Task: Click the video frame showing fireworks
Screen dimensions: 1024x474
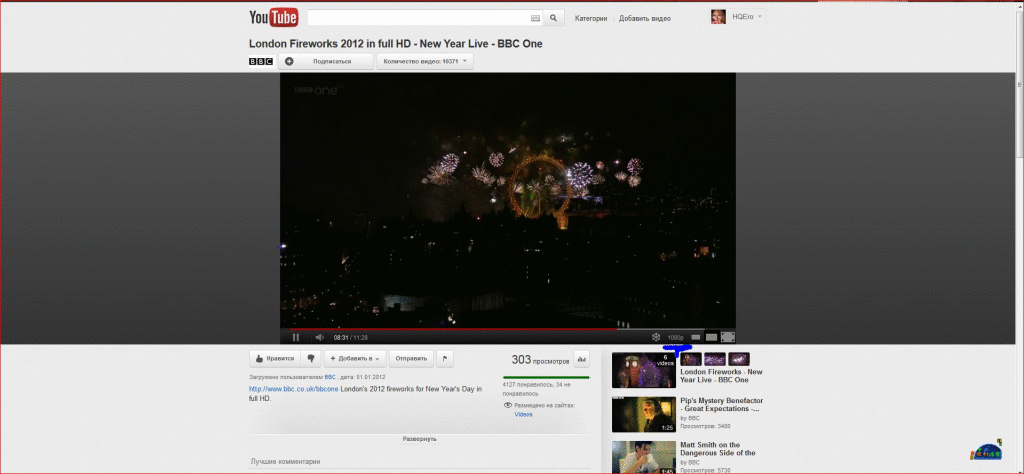Action: click(x=508, y=199)
